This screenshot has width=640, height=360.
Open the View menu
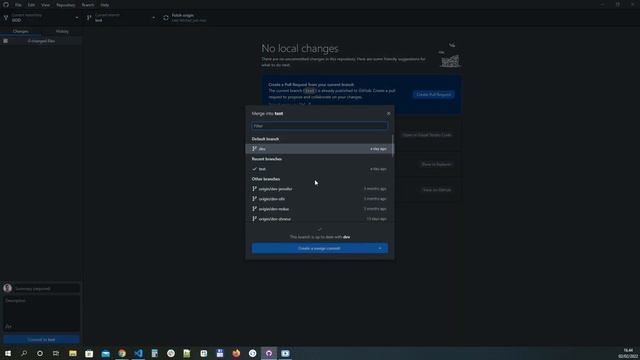(x=45, y=5)
